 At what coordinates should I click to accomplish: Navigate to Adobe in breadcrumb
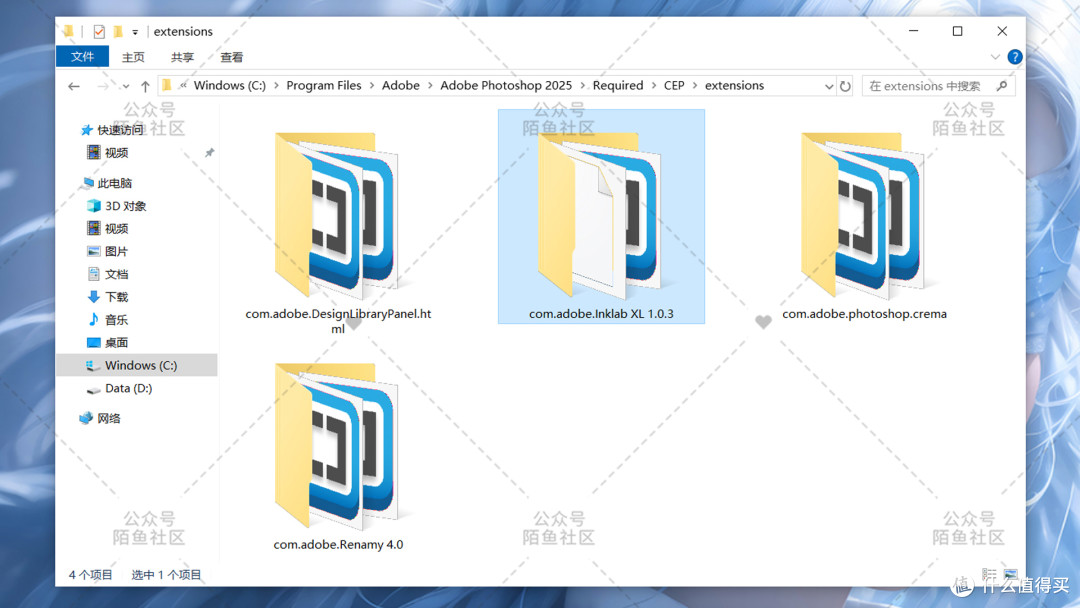click(x=401, y=85)
